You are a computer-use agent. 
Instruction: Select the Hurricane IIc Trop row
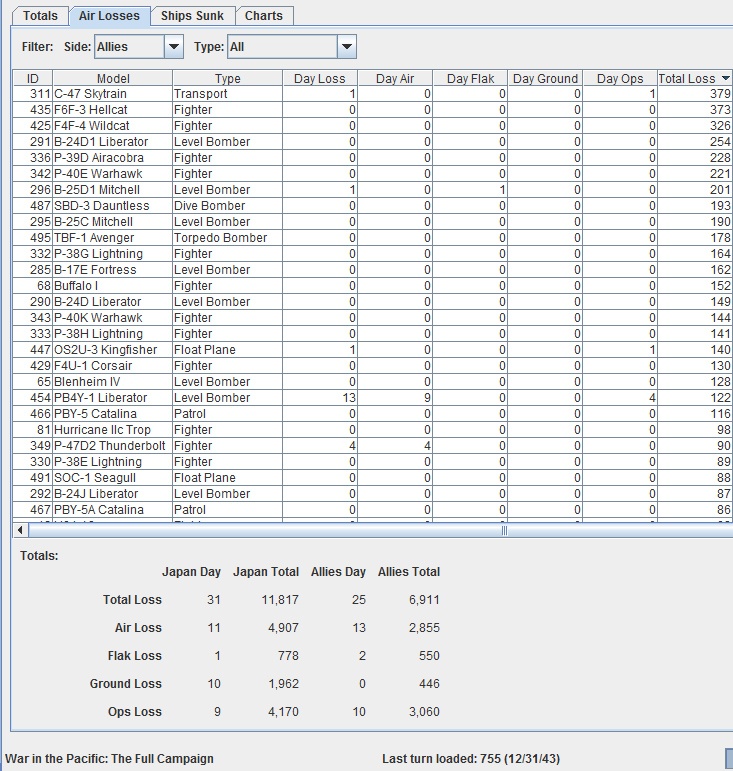(373, 430)
